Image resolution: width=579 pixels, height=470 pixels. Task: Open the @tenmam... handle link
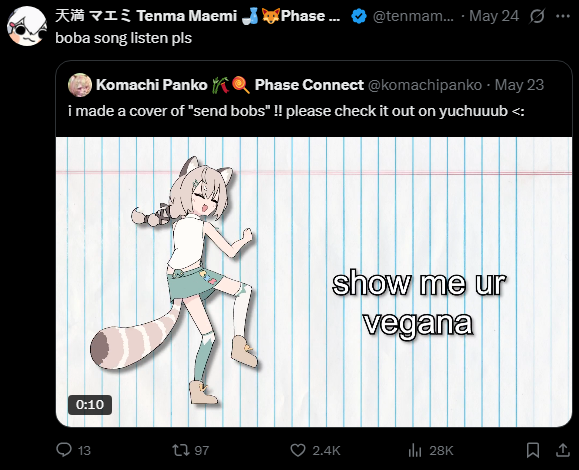[413, 16]
